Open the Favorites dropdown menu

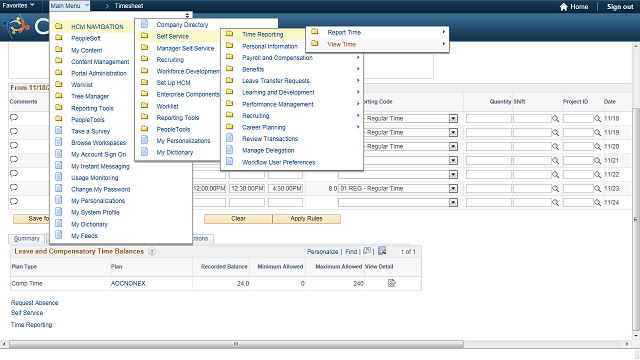pos(18,5)
